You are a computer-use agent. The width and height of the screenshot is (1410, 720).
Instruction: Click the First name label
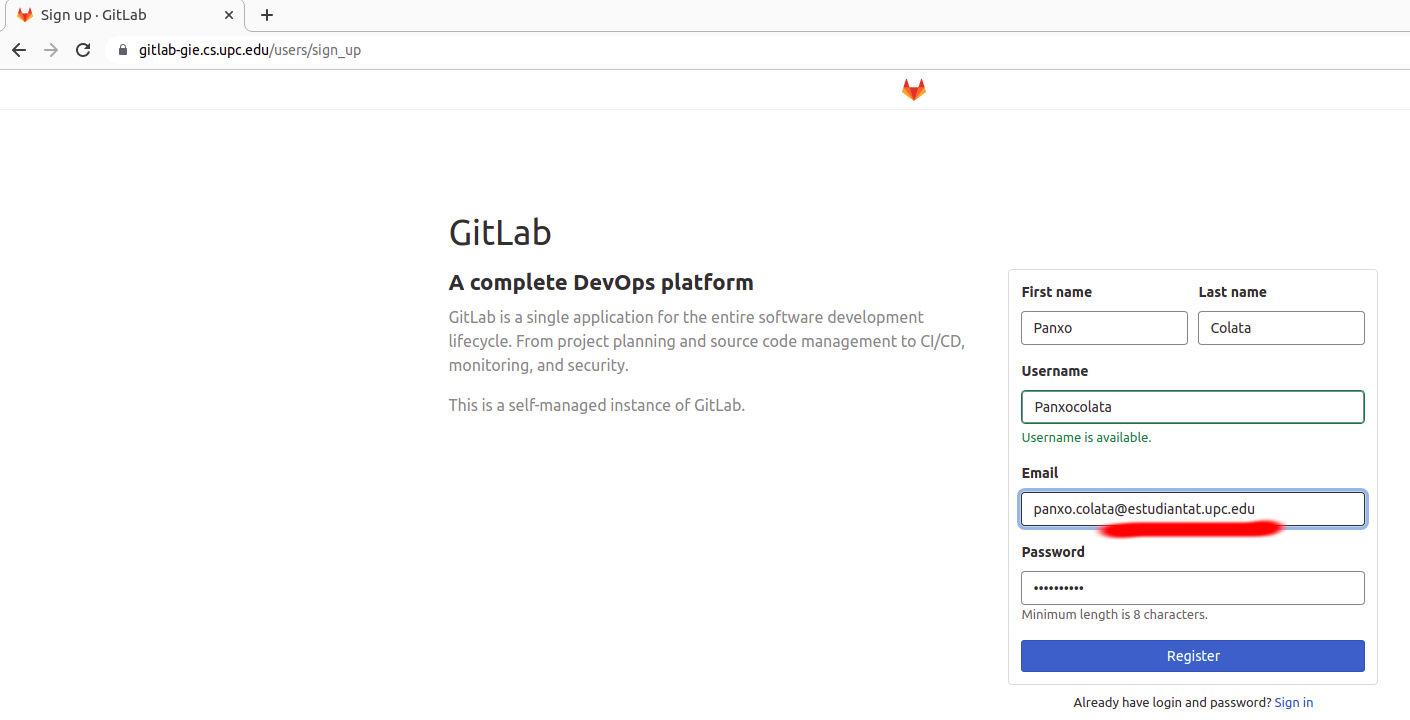click(1057, 292)
